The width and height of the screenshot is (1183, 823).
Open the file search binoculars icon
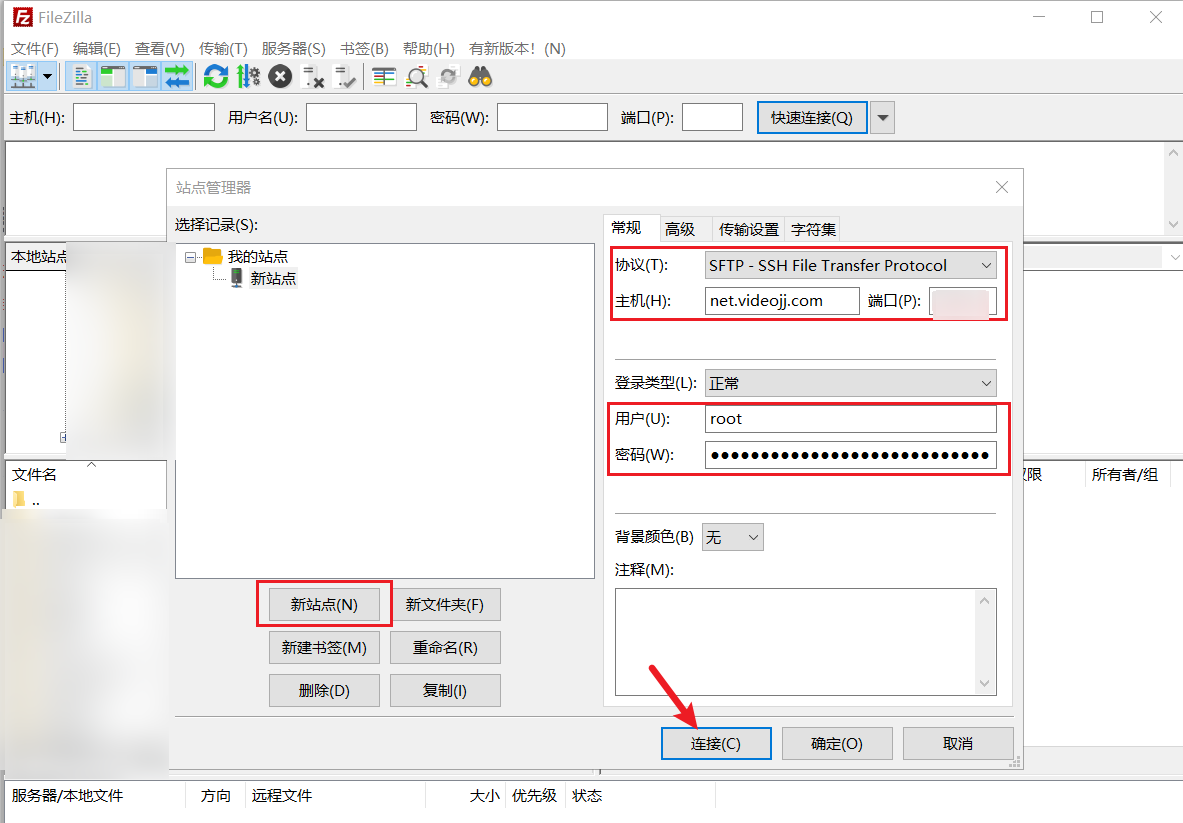pos(480,76)
